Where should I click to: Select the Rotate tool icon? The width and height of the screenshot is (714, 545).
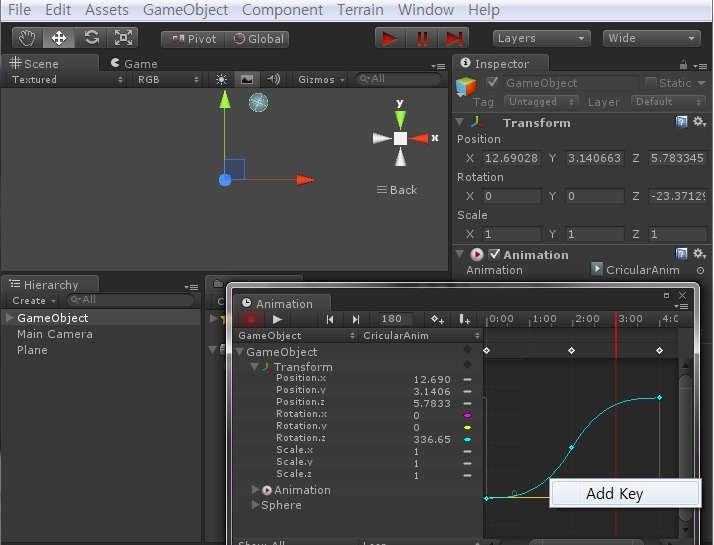[92, 38]
